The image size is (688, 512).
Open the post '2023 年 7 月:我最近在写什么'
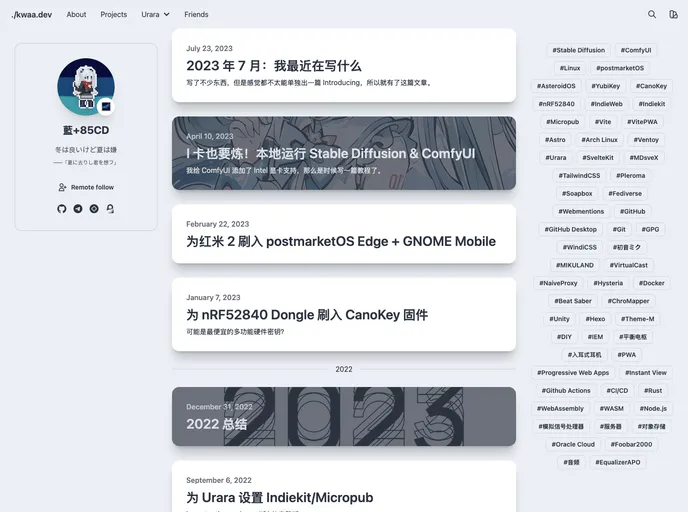point(344,65)
